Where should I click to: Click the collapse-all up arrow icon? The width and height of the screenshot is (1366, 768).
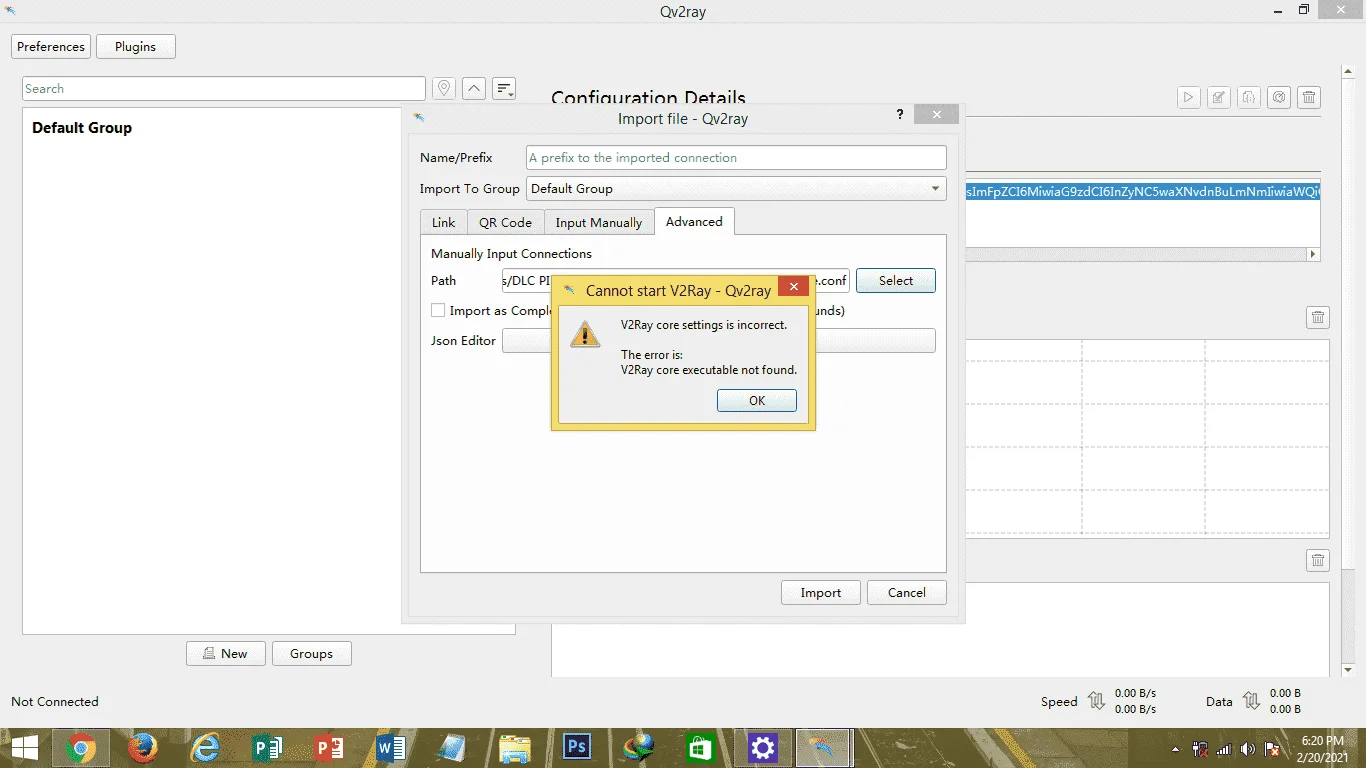pos(474,89)
